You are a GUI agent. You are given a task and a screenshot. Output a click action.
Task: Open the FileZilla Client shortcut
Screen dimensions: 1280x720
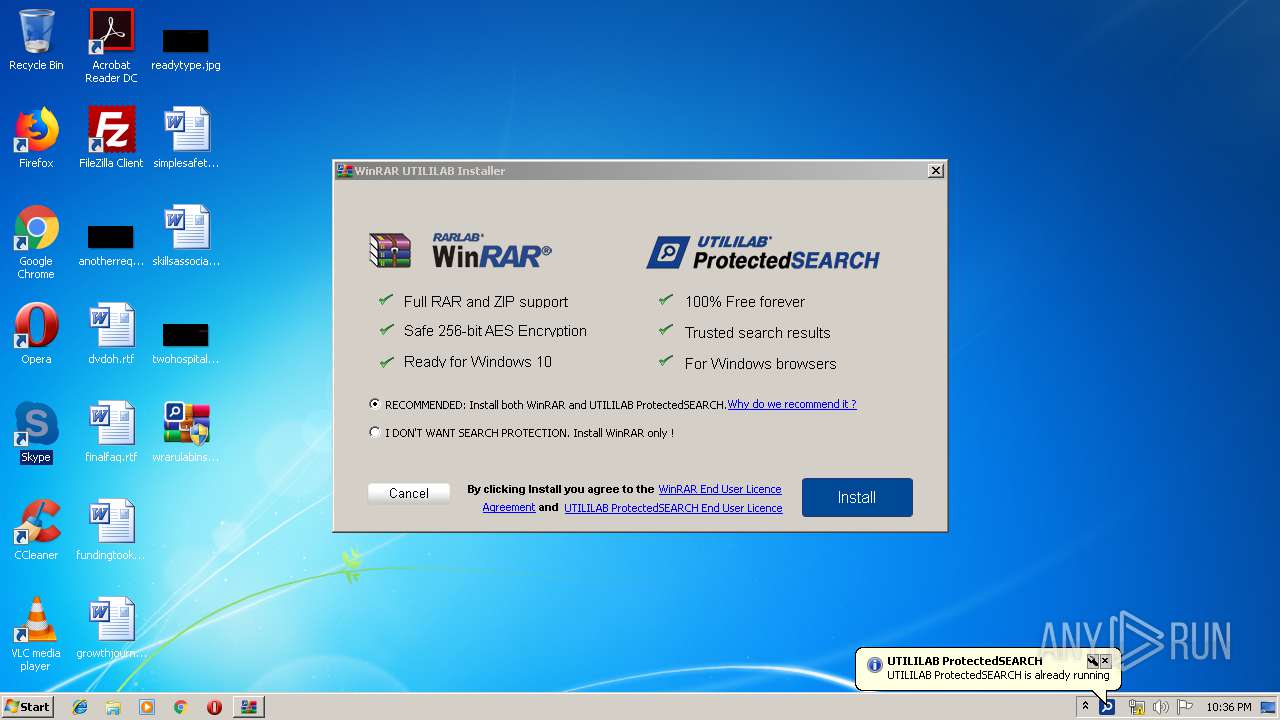pos(111,138)
